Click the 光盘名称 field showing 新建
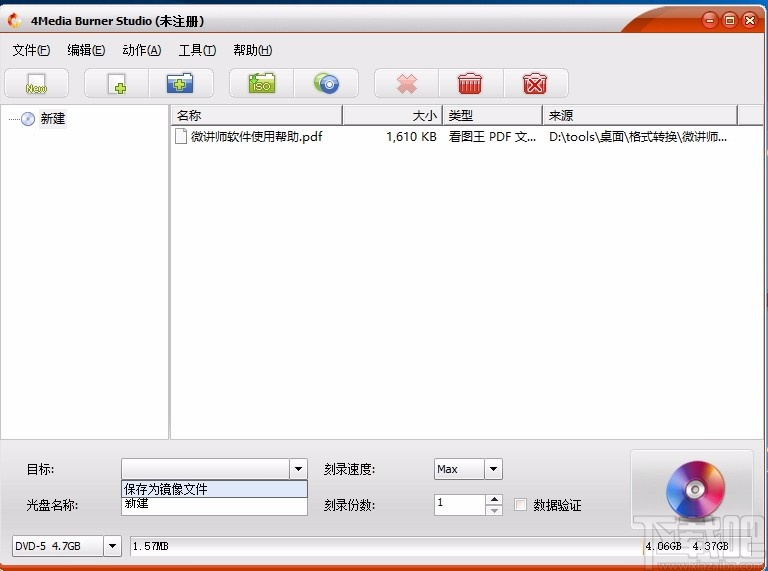This screenshot has height=571, width=768. click(x=215, y=506)
